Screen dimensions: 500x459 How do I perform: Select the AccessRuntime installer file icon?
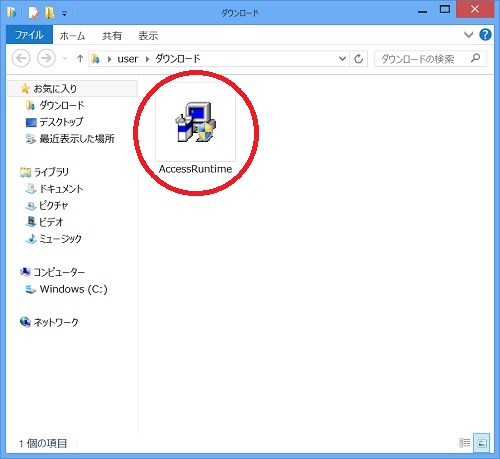pyautogui.click(x=196, y=123)
